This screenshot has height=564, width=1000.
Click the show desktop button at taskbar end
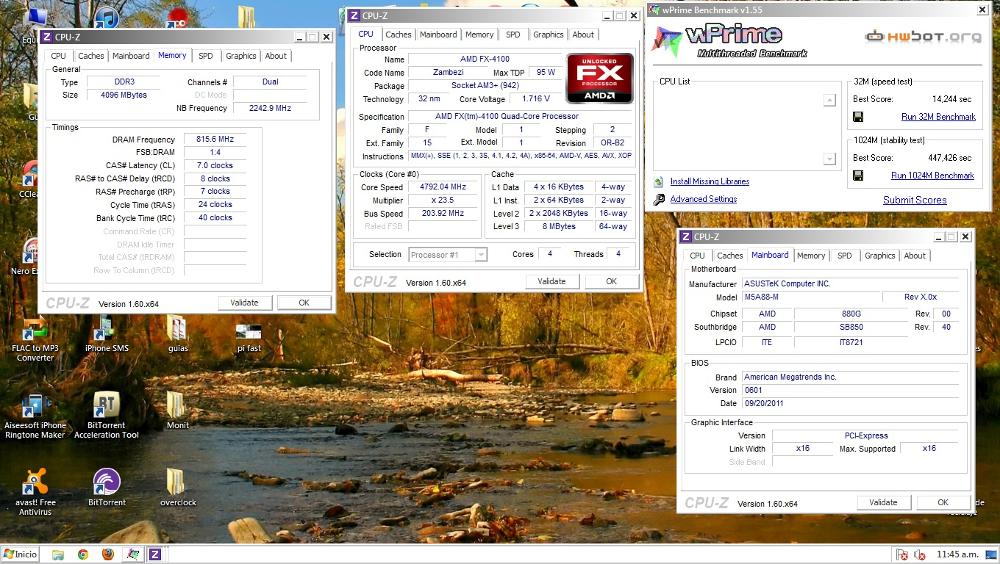click(x=992, y=554)
